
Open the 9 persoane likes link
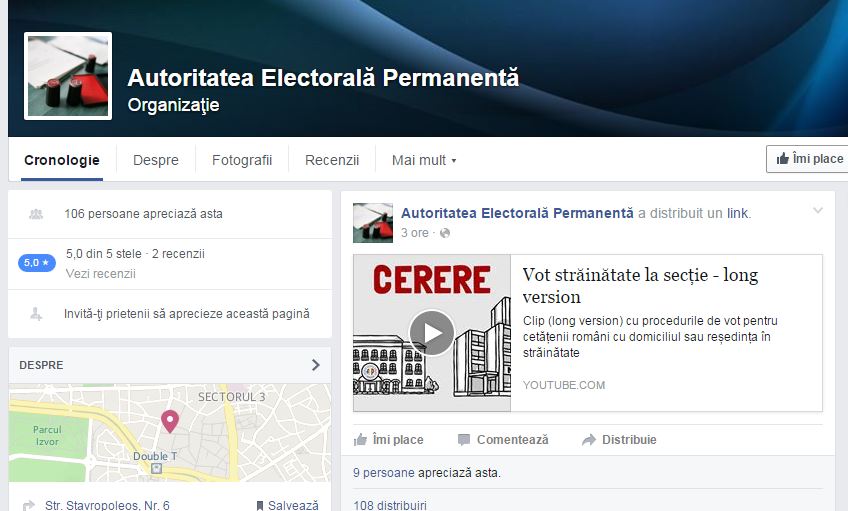[383, 473]
